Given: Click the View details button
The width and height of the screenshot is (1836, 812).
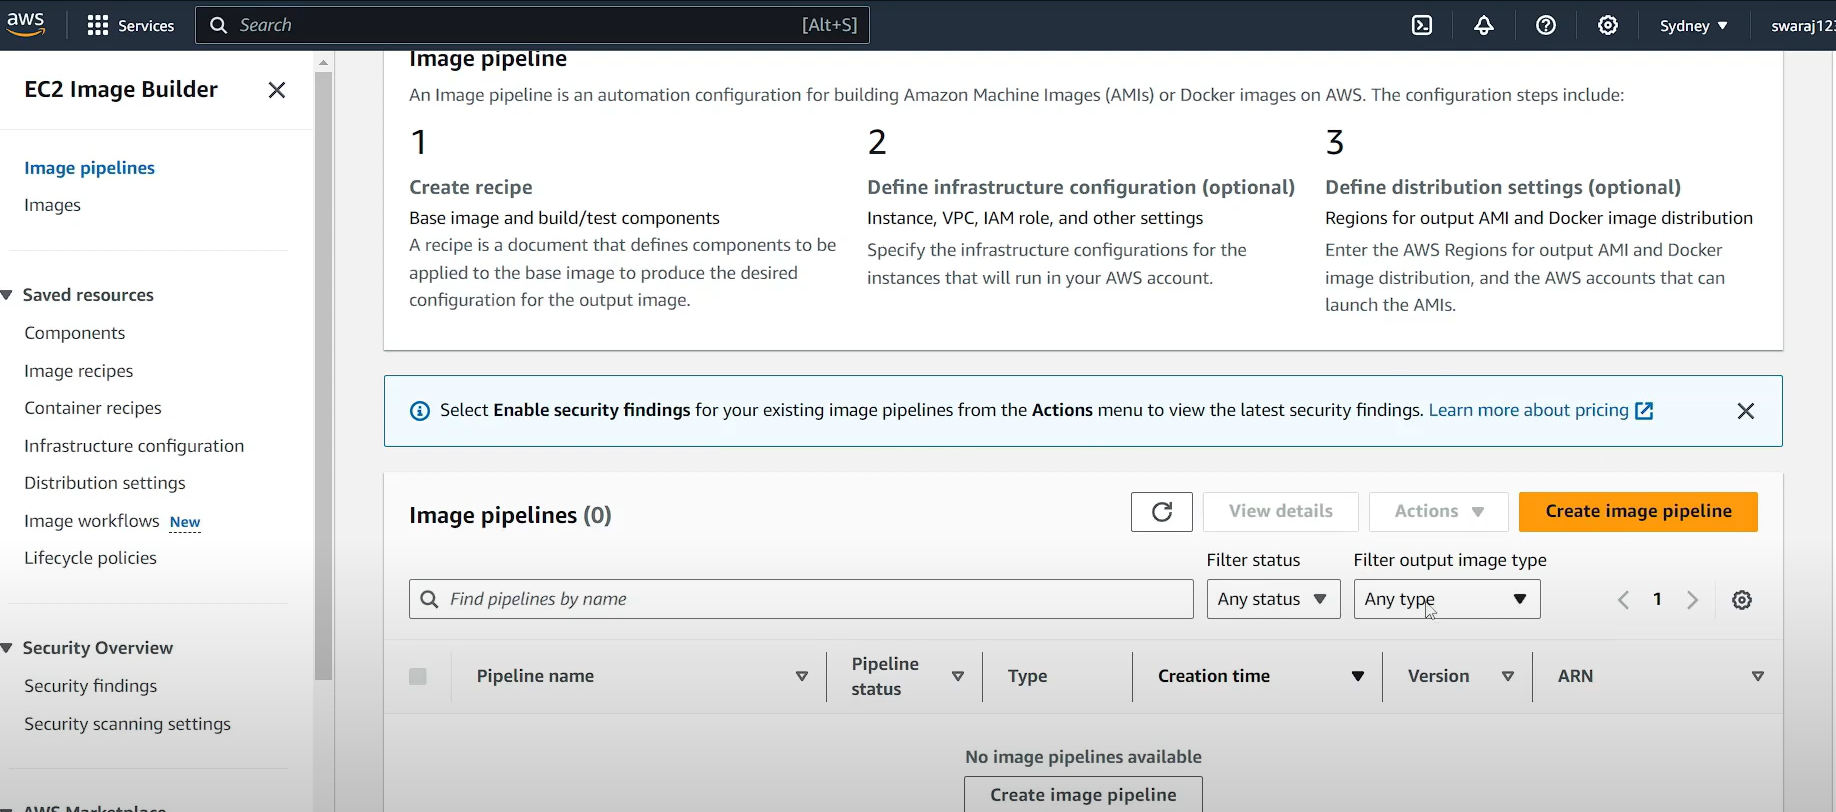Looking at the screenshot, I should tap(1281, 512).
